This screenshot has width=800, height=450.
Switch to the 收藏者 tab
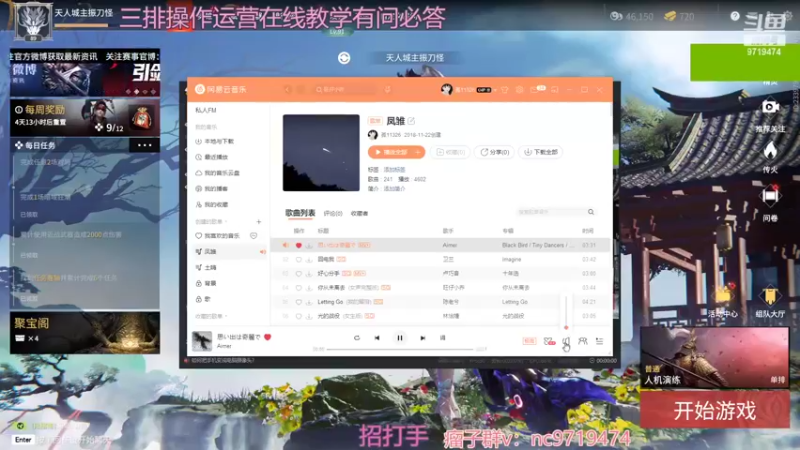359,213
